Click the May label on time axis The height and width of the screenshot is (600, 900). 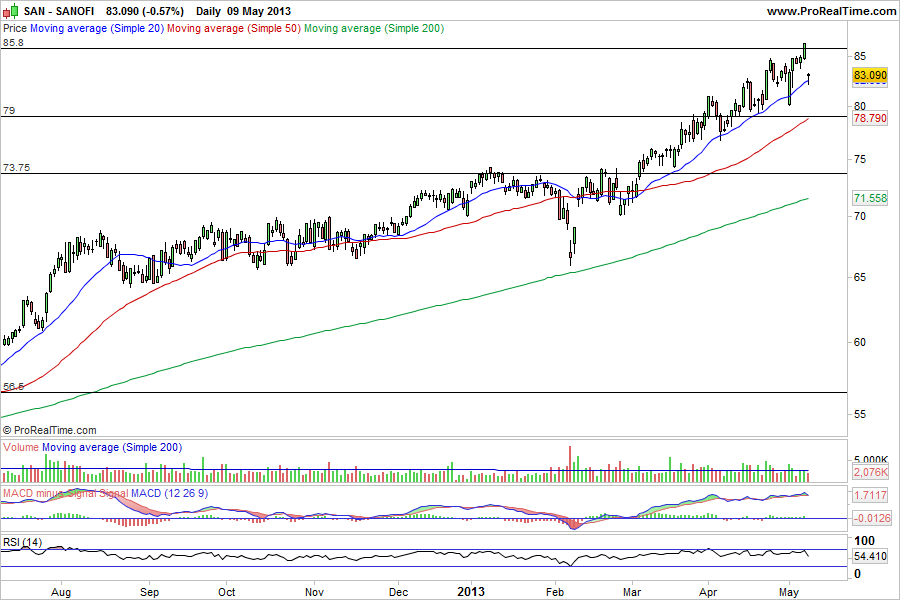pyautogui.click(x=788, y=592)
